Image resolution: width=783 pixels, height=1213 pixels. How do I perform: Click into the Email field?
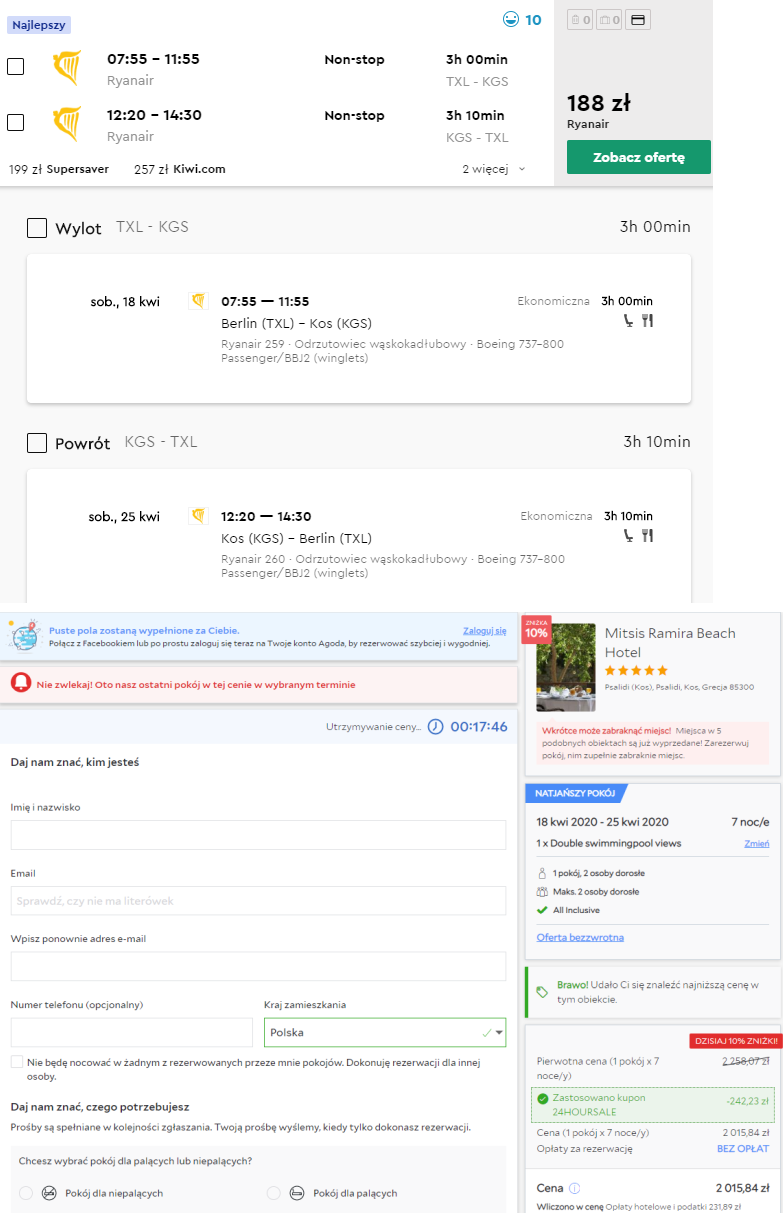coord(258,901)
